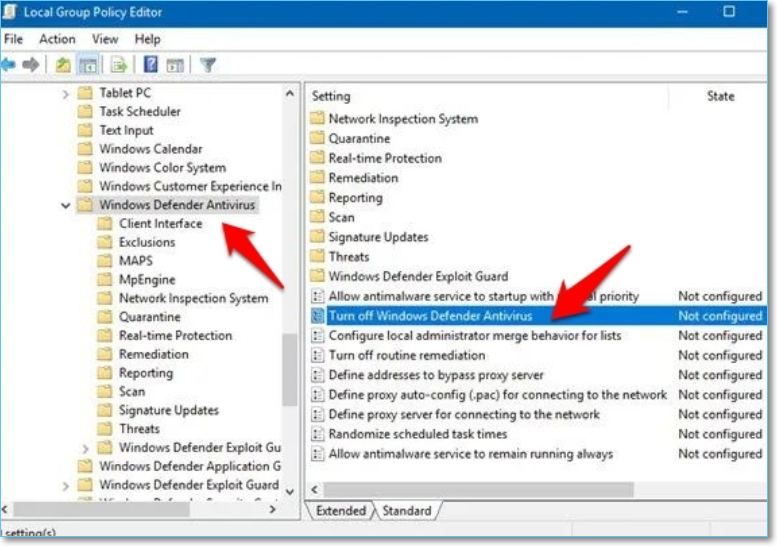
Task: Switch to the Extended tab
Action: (x=340, y=510)
